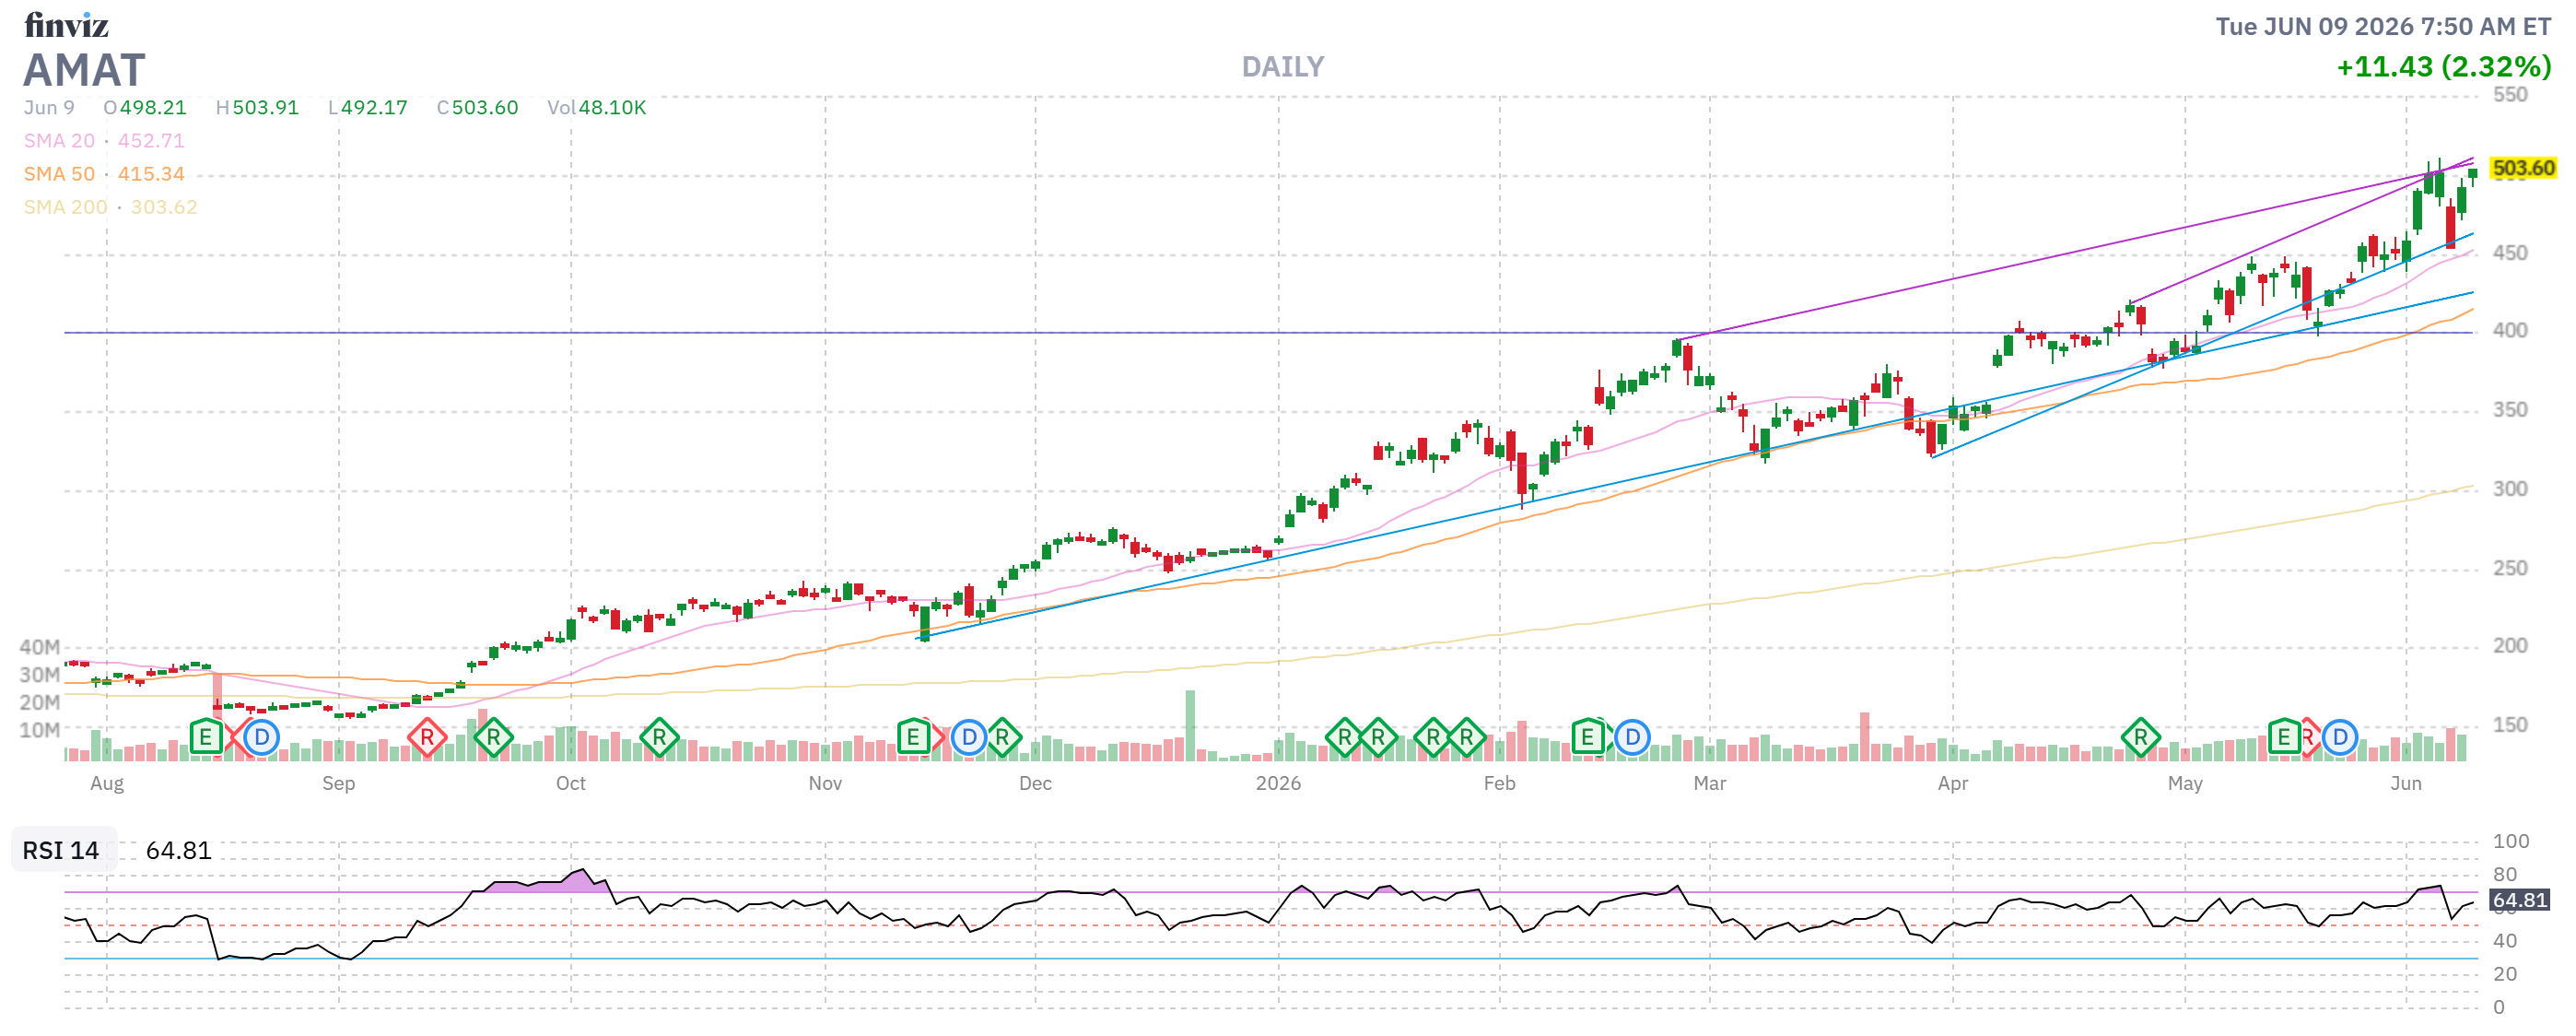Click the Jun 9 date label

coord(49,108)
